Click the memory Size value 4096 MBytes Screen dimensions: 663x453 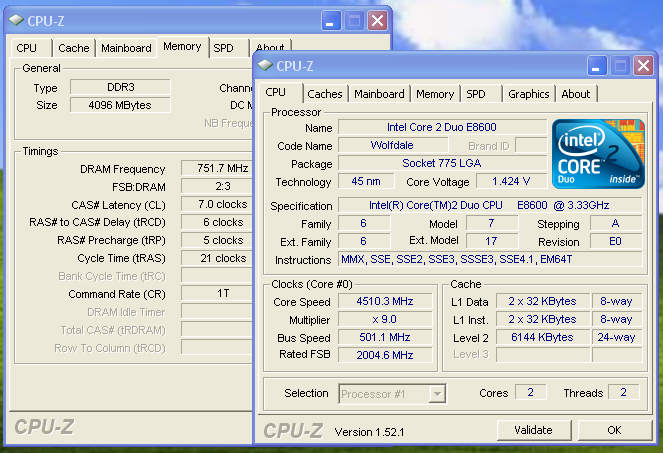[x=121, y=105]
